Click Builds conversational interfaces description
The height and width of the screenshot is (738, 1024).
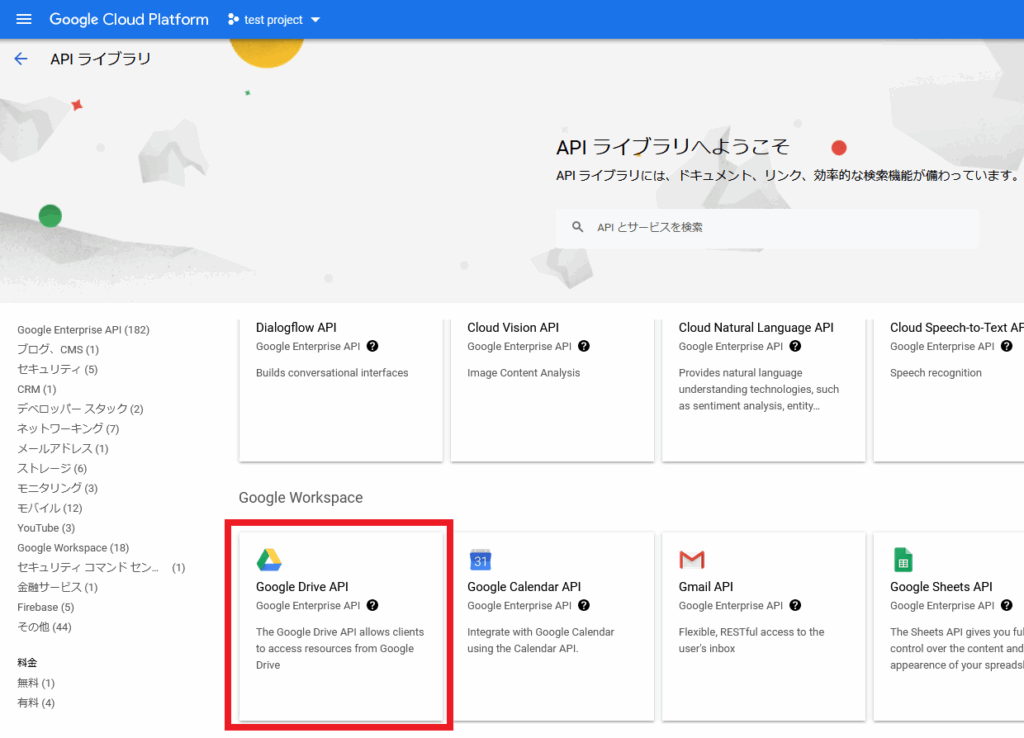pos(332,373)
